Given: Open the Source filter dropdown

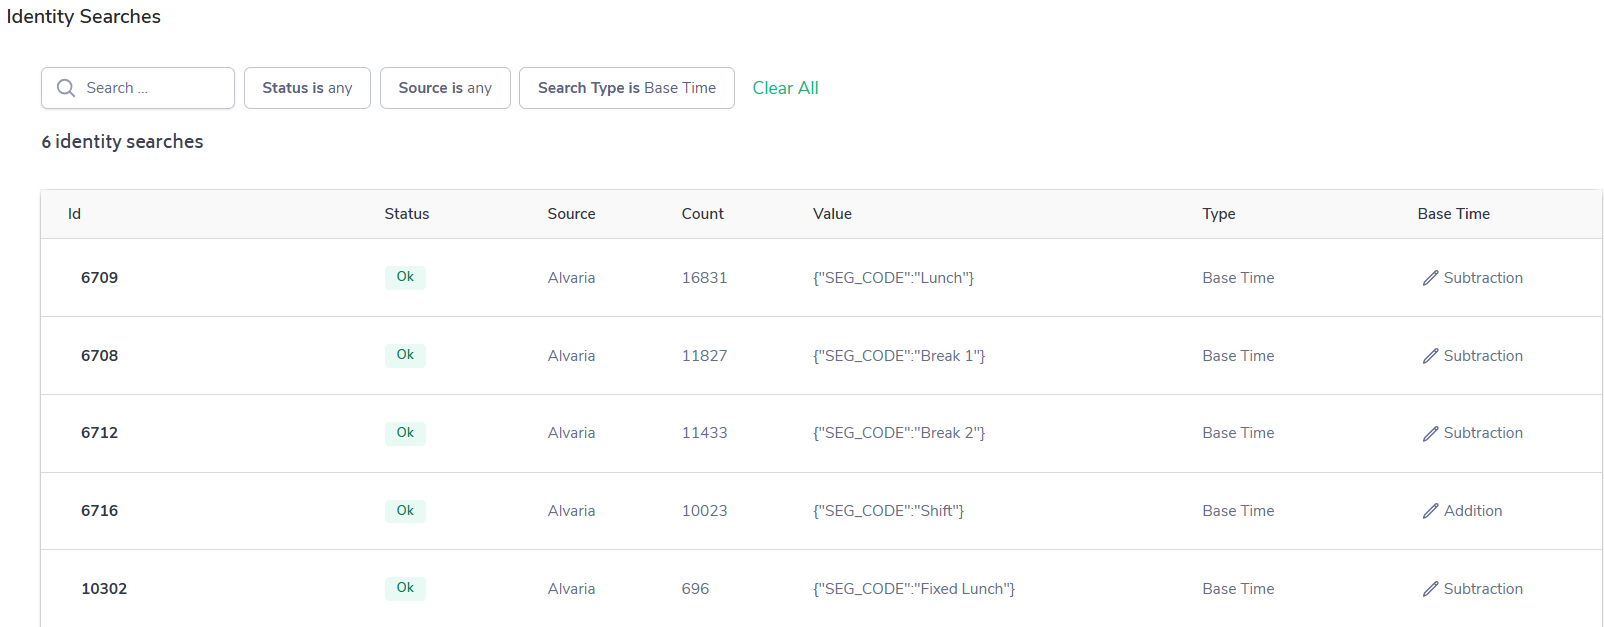Looking at the screenshot, I should click(x=445, y=88).
